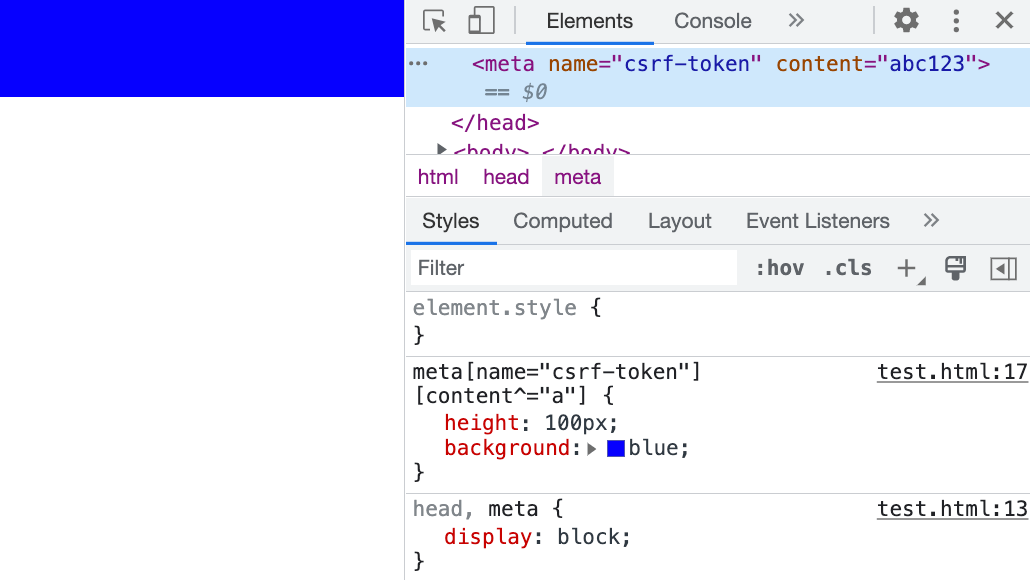
Task: Switch to the Elements tab
Action: point(589,21)
